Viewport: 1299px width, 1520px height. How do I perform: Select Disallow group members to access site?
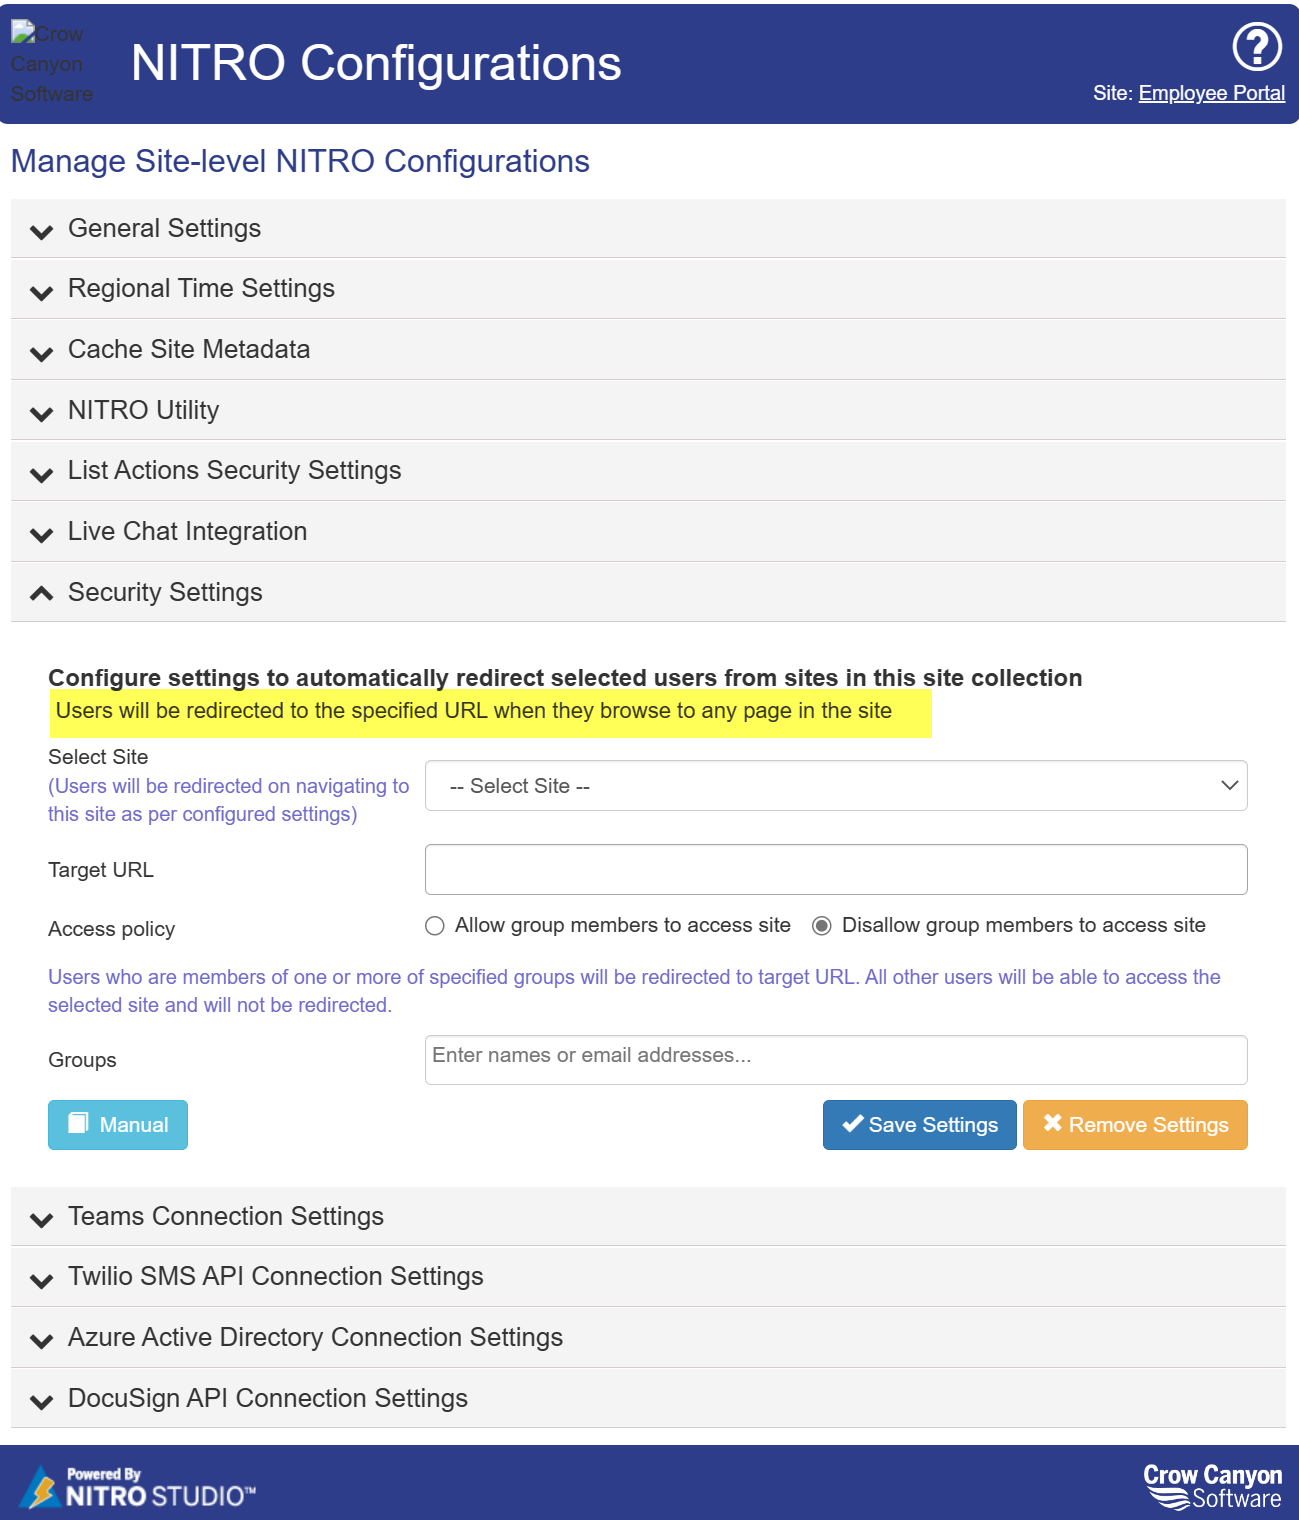click(x=822, y=926)
